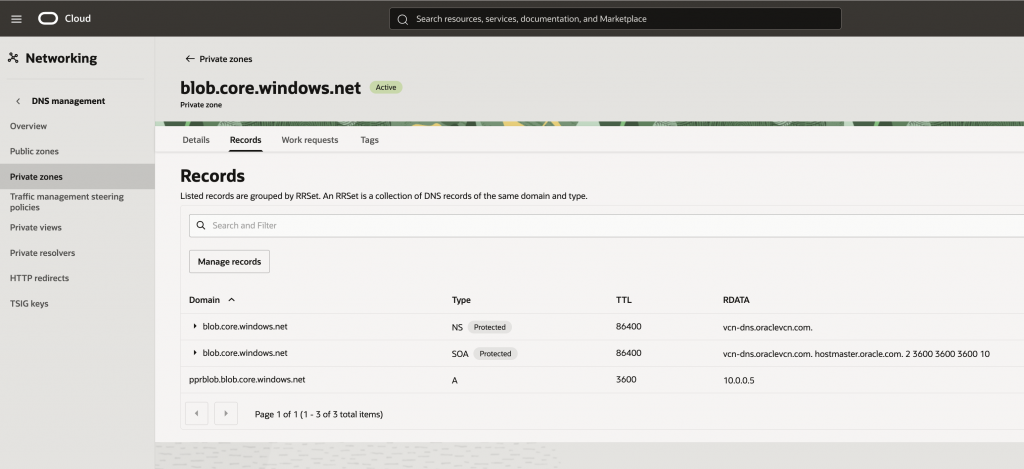
Task: Expand the blob.core.windows.net NS record row
Action: tap(195, 326)
